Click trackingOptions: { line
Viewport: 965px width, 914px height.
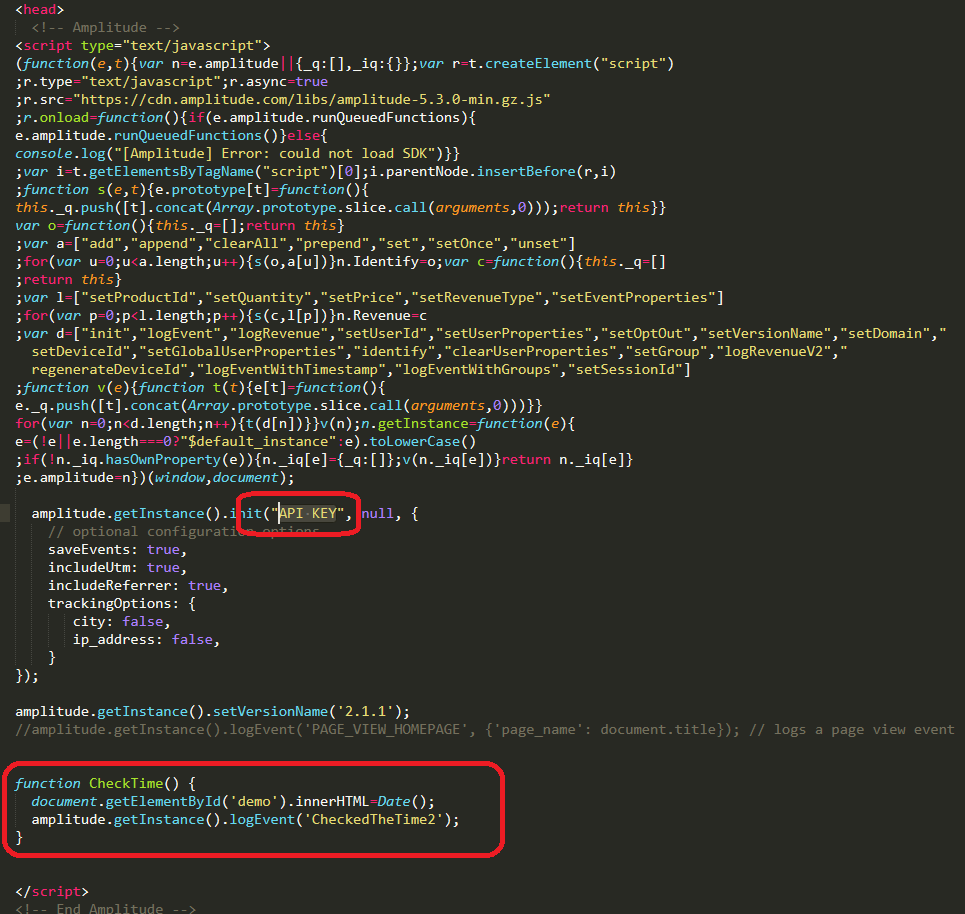[x=122, y=603]
